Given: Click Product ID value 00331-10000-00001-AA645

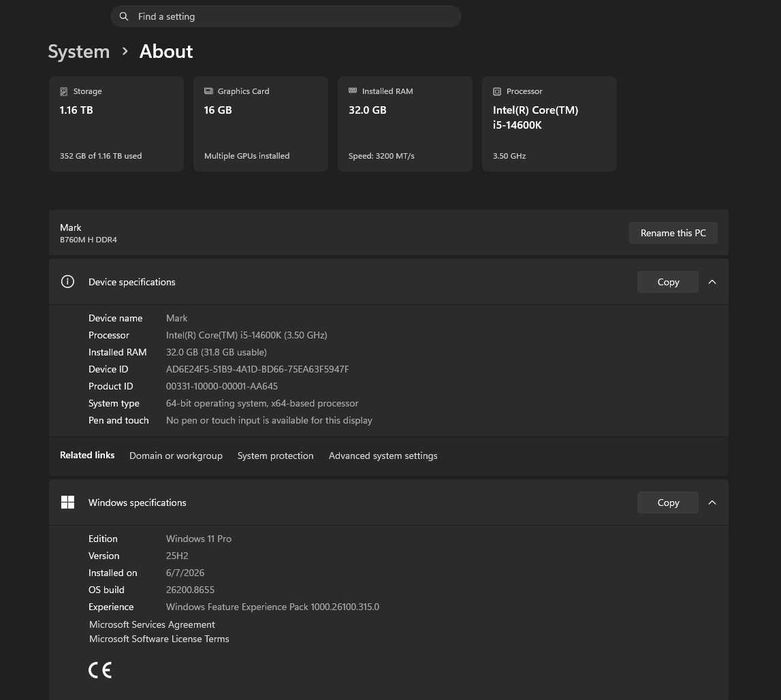Looking at the screenshot, I should pyautogui.click(x=222, y=386).
